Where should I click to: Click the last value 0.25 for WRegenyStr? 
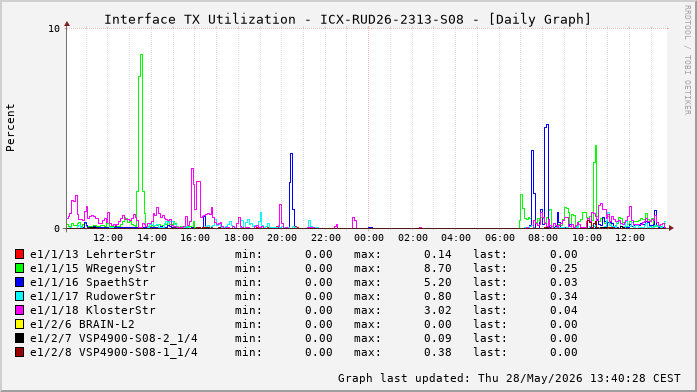coord(564,268)
